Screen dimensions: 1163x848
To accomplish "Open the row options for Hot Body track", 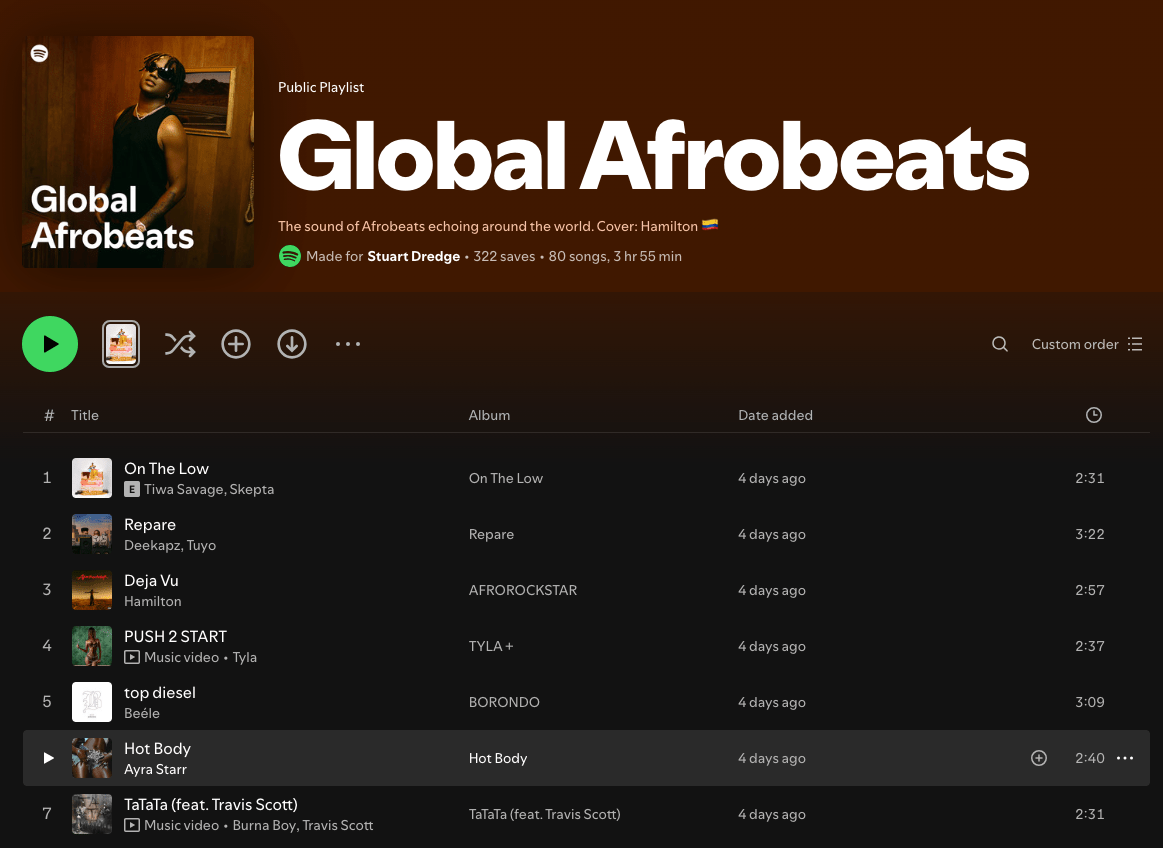I will click(x=1125, y=758).
